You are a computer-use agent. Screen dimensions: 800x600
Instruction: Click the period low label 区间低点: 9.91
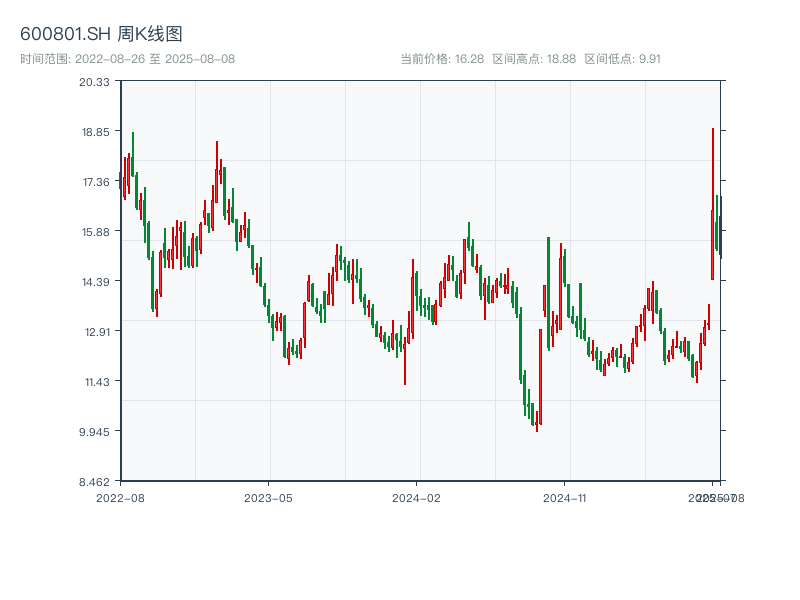[x=622, y=59]
